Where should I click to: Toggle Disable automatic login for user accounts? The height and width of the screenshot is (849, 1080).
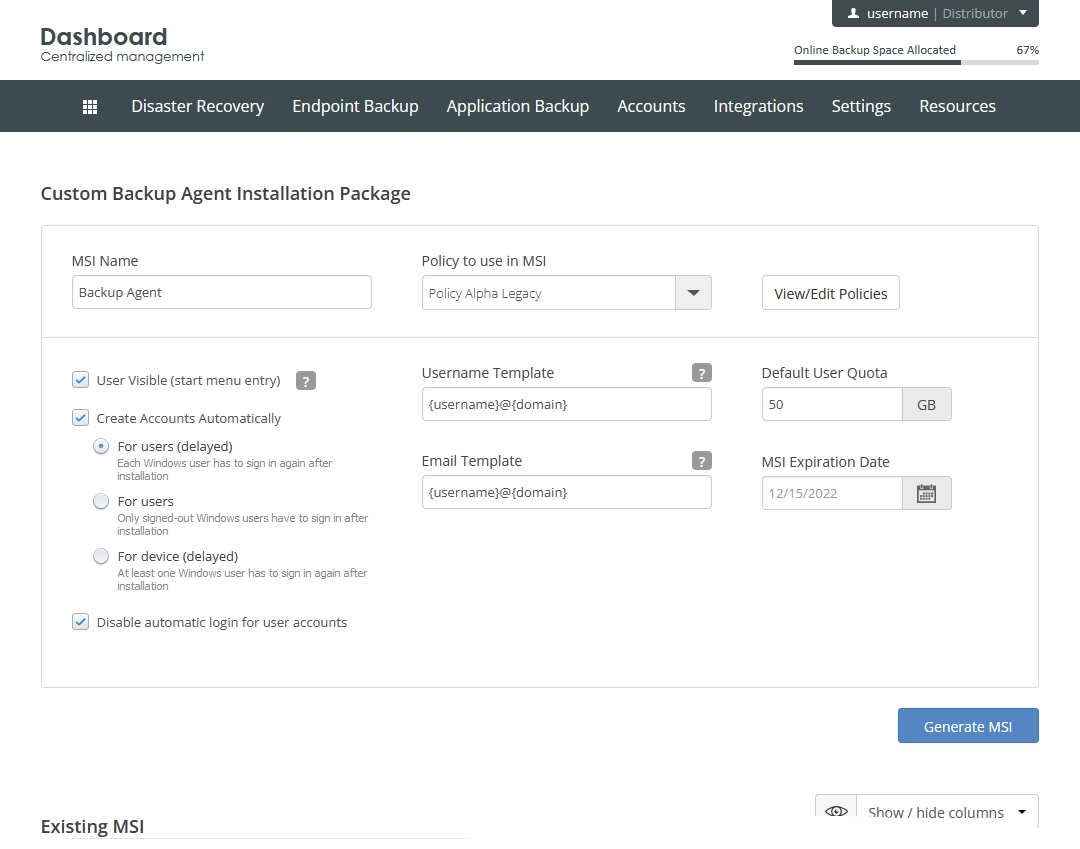pos(81,622)
